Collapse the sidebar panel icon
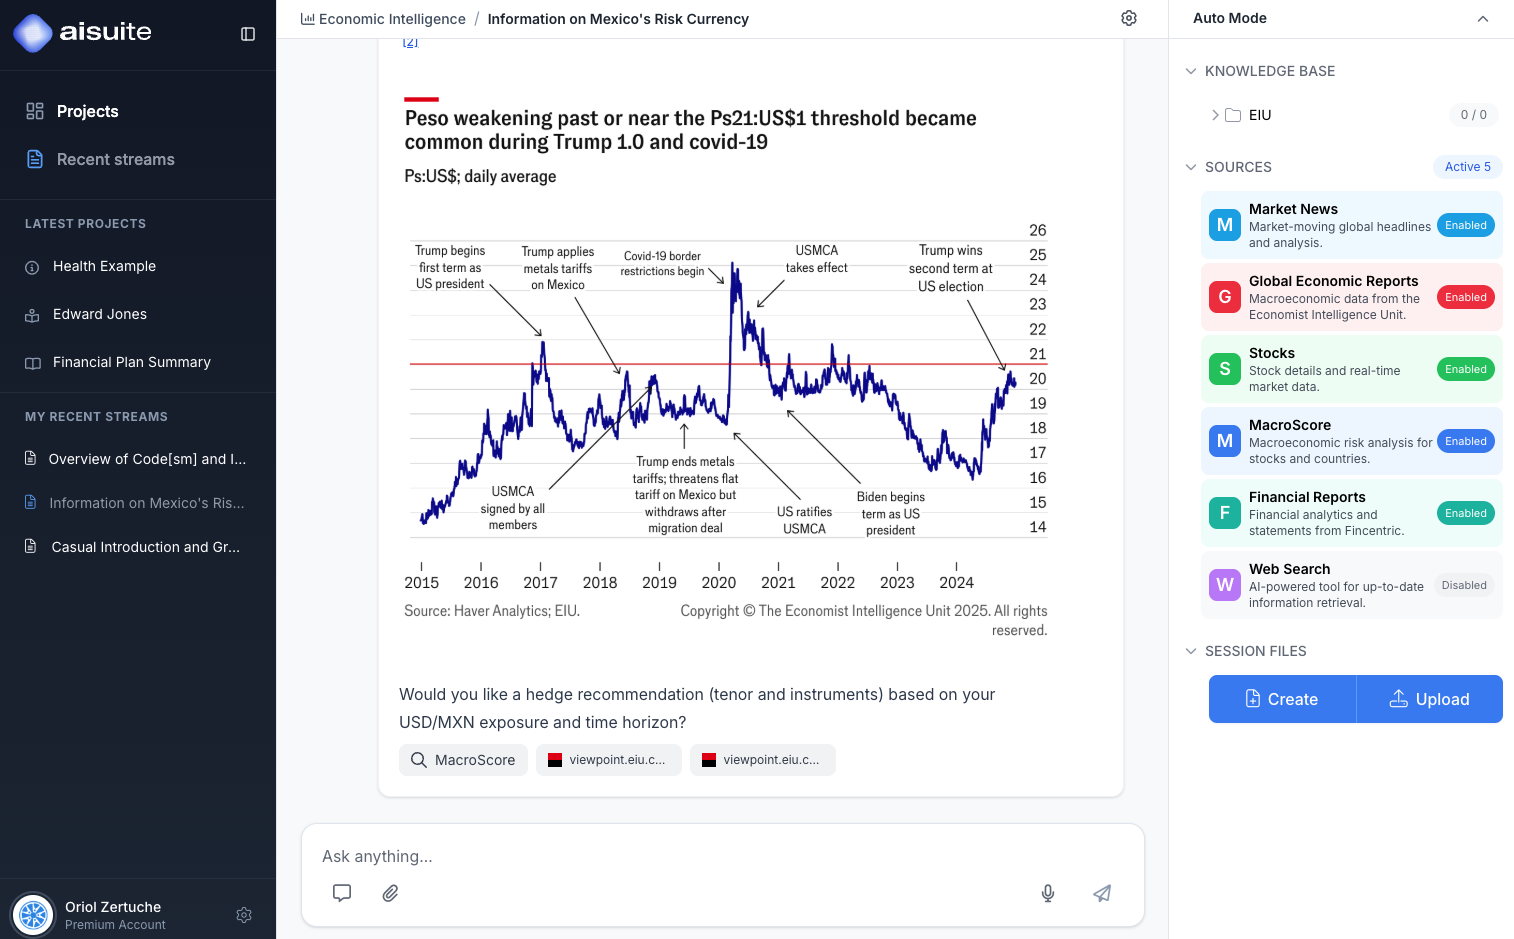The height and width of the screenshot is (939, 1514). (x=248, y=34)
